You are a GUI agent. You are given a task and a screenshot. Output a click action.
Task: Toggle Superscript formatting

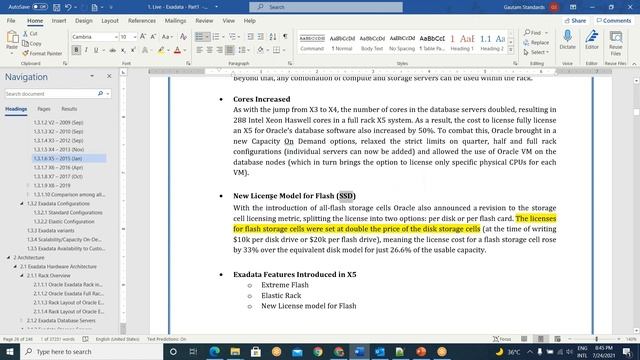(133, 50)
